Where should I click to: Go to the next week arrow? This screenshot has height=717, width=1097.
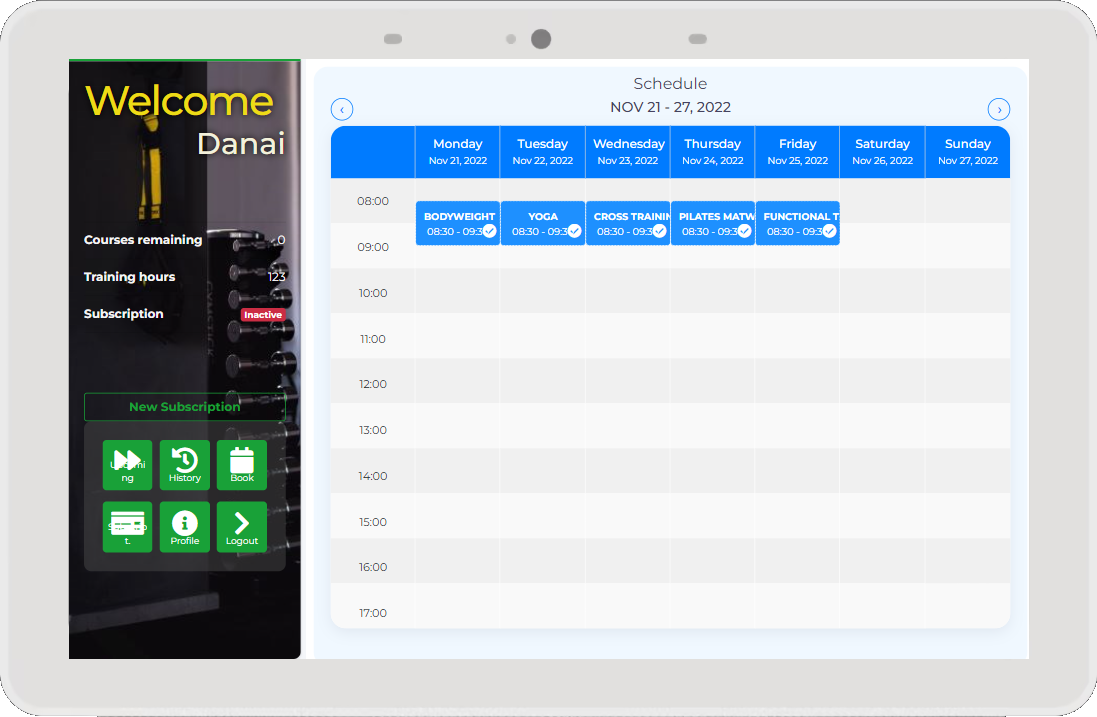[x=999, y=109]
